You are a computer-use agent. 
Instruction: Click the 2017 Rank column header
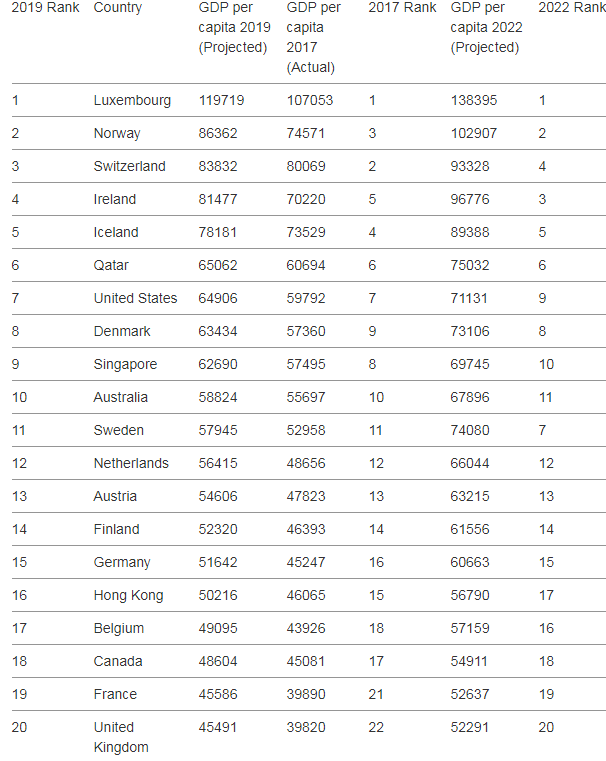[x=402, y=8]
